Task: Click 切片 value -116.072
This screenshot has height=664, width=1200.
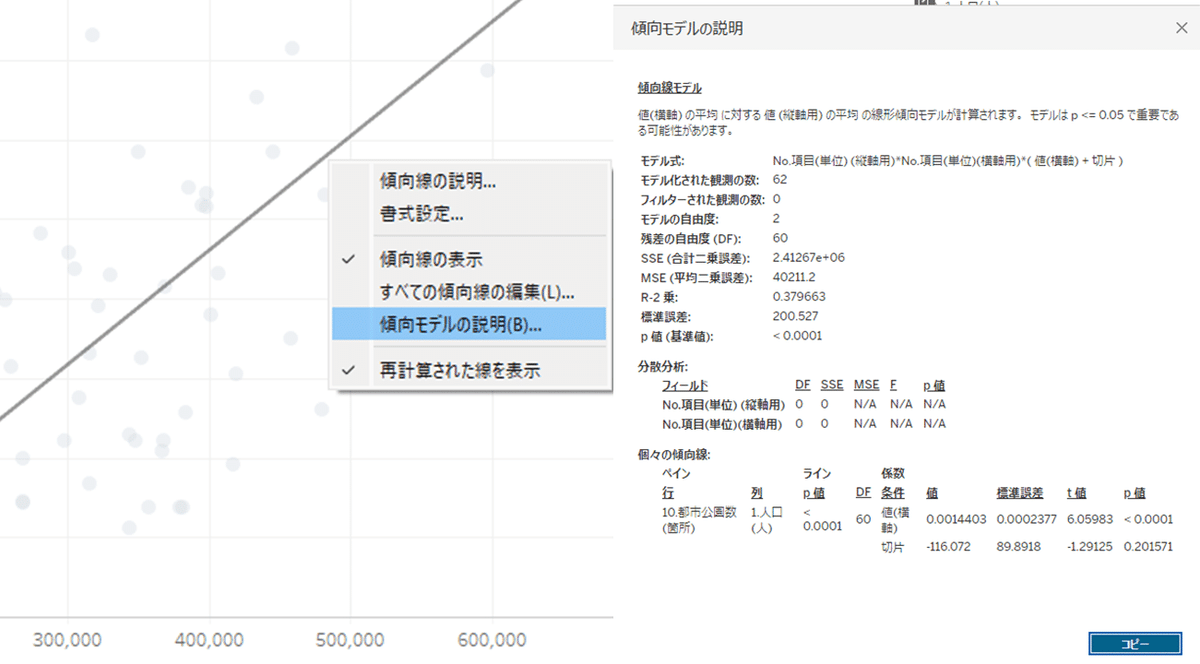Action: [x=948, y=548]
